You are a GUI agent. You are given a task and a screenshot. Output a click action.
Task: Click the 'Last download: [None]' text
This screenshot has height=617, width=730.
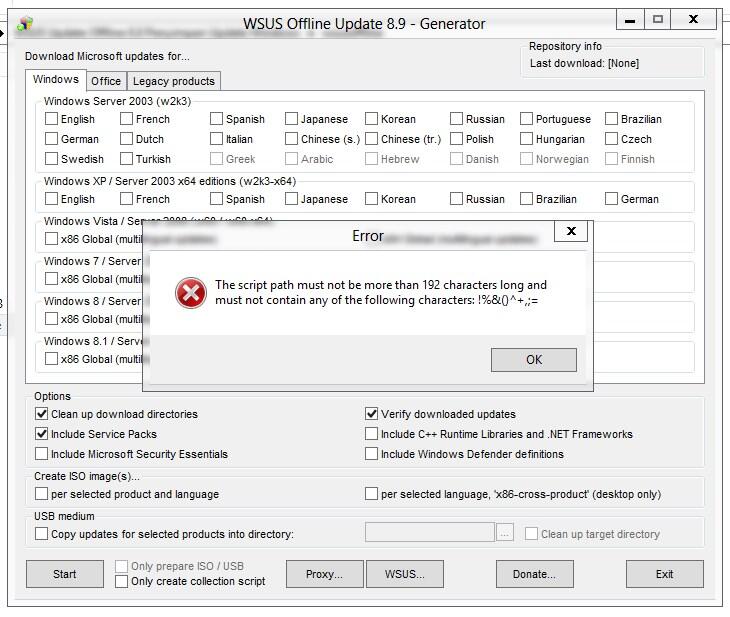tap(584, 63)
